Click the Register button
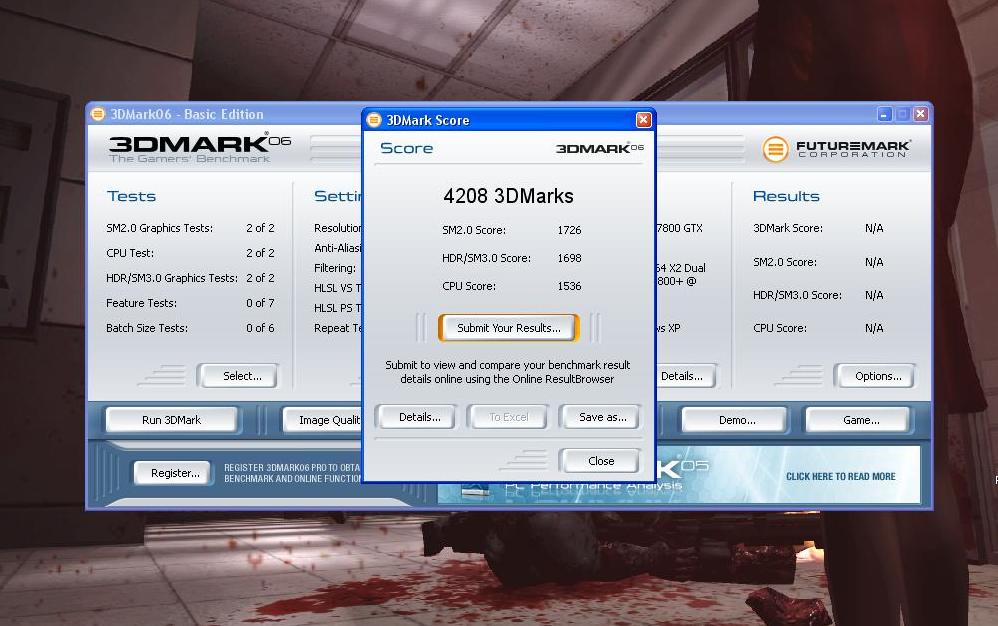The image size is (998, 626). (174, 473)
